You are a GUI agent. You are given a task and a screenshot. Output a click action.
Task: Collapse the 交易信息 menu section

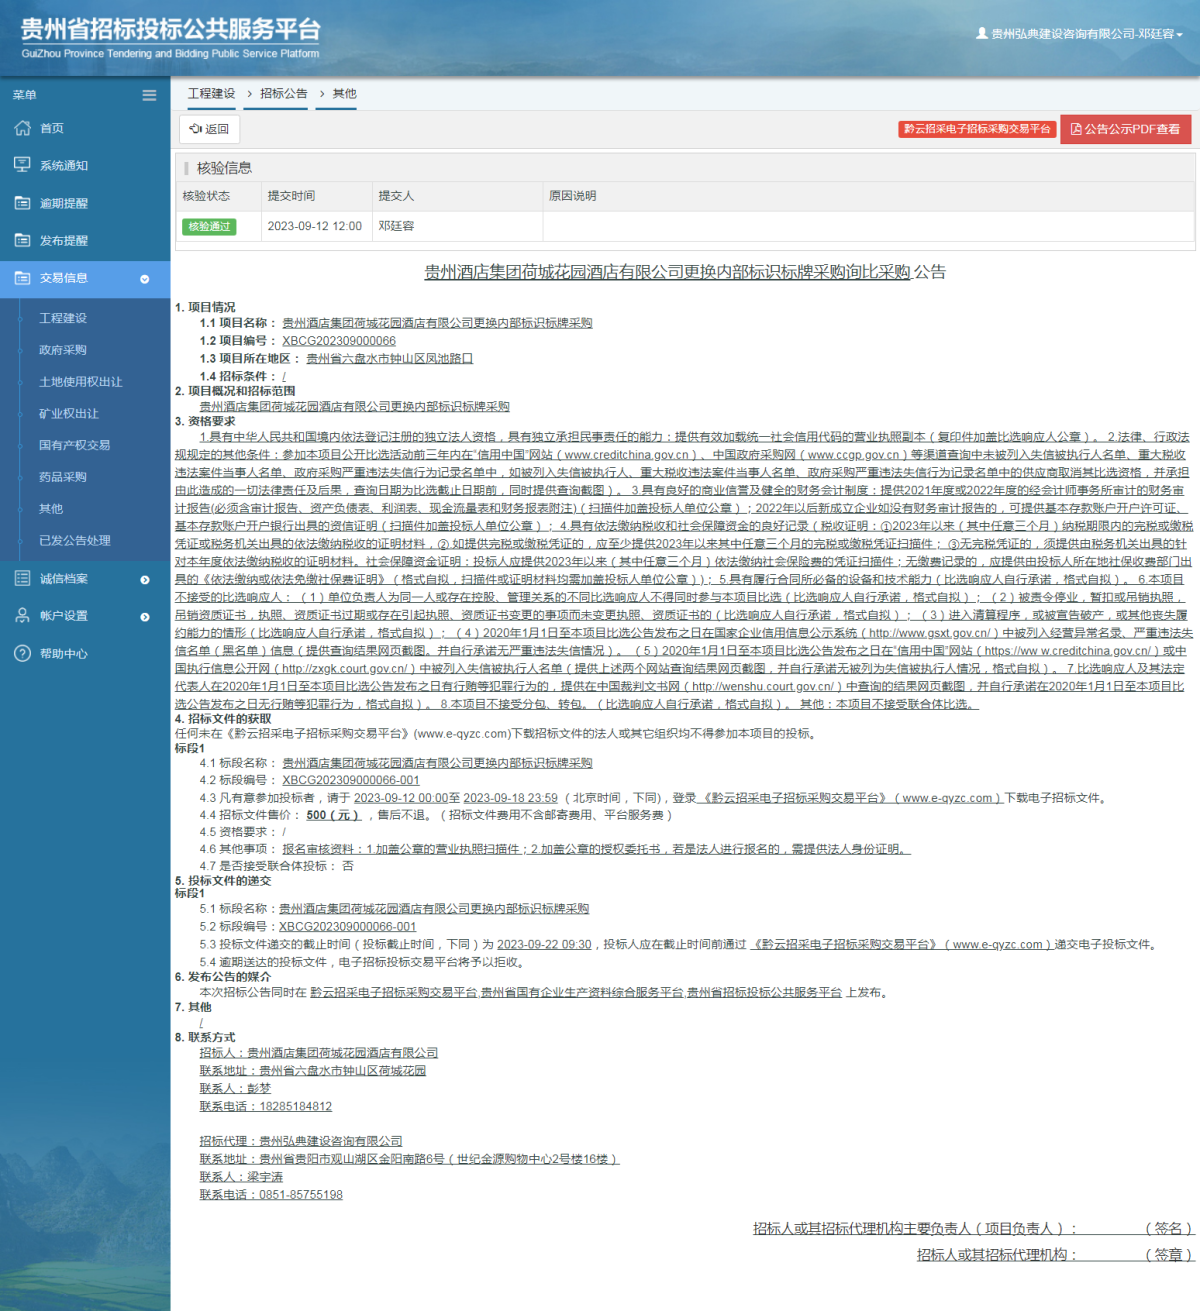[x=144, y=279]
